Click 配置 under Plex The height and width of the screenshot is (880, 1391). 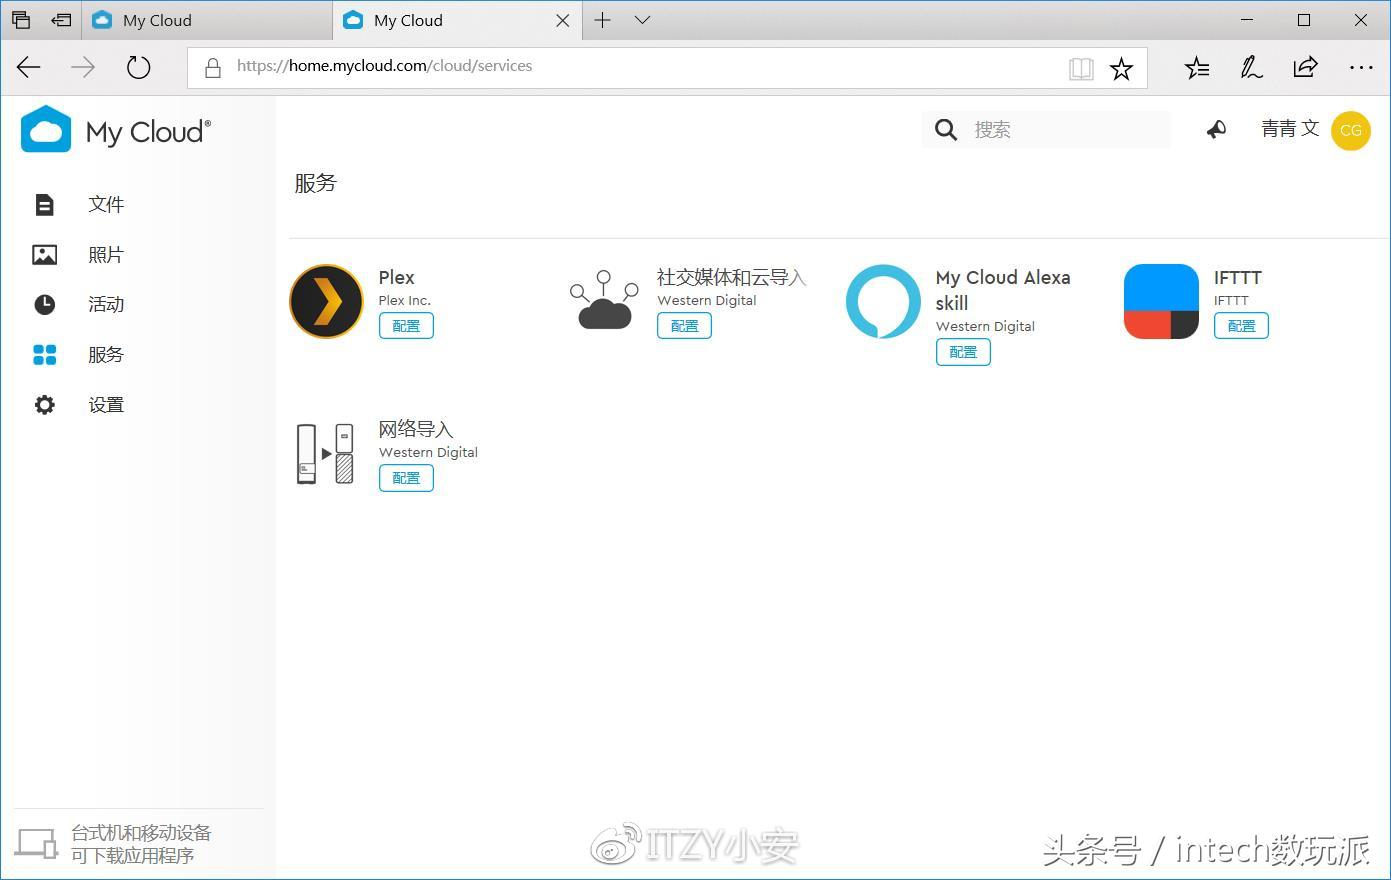coord(406,325)
